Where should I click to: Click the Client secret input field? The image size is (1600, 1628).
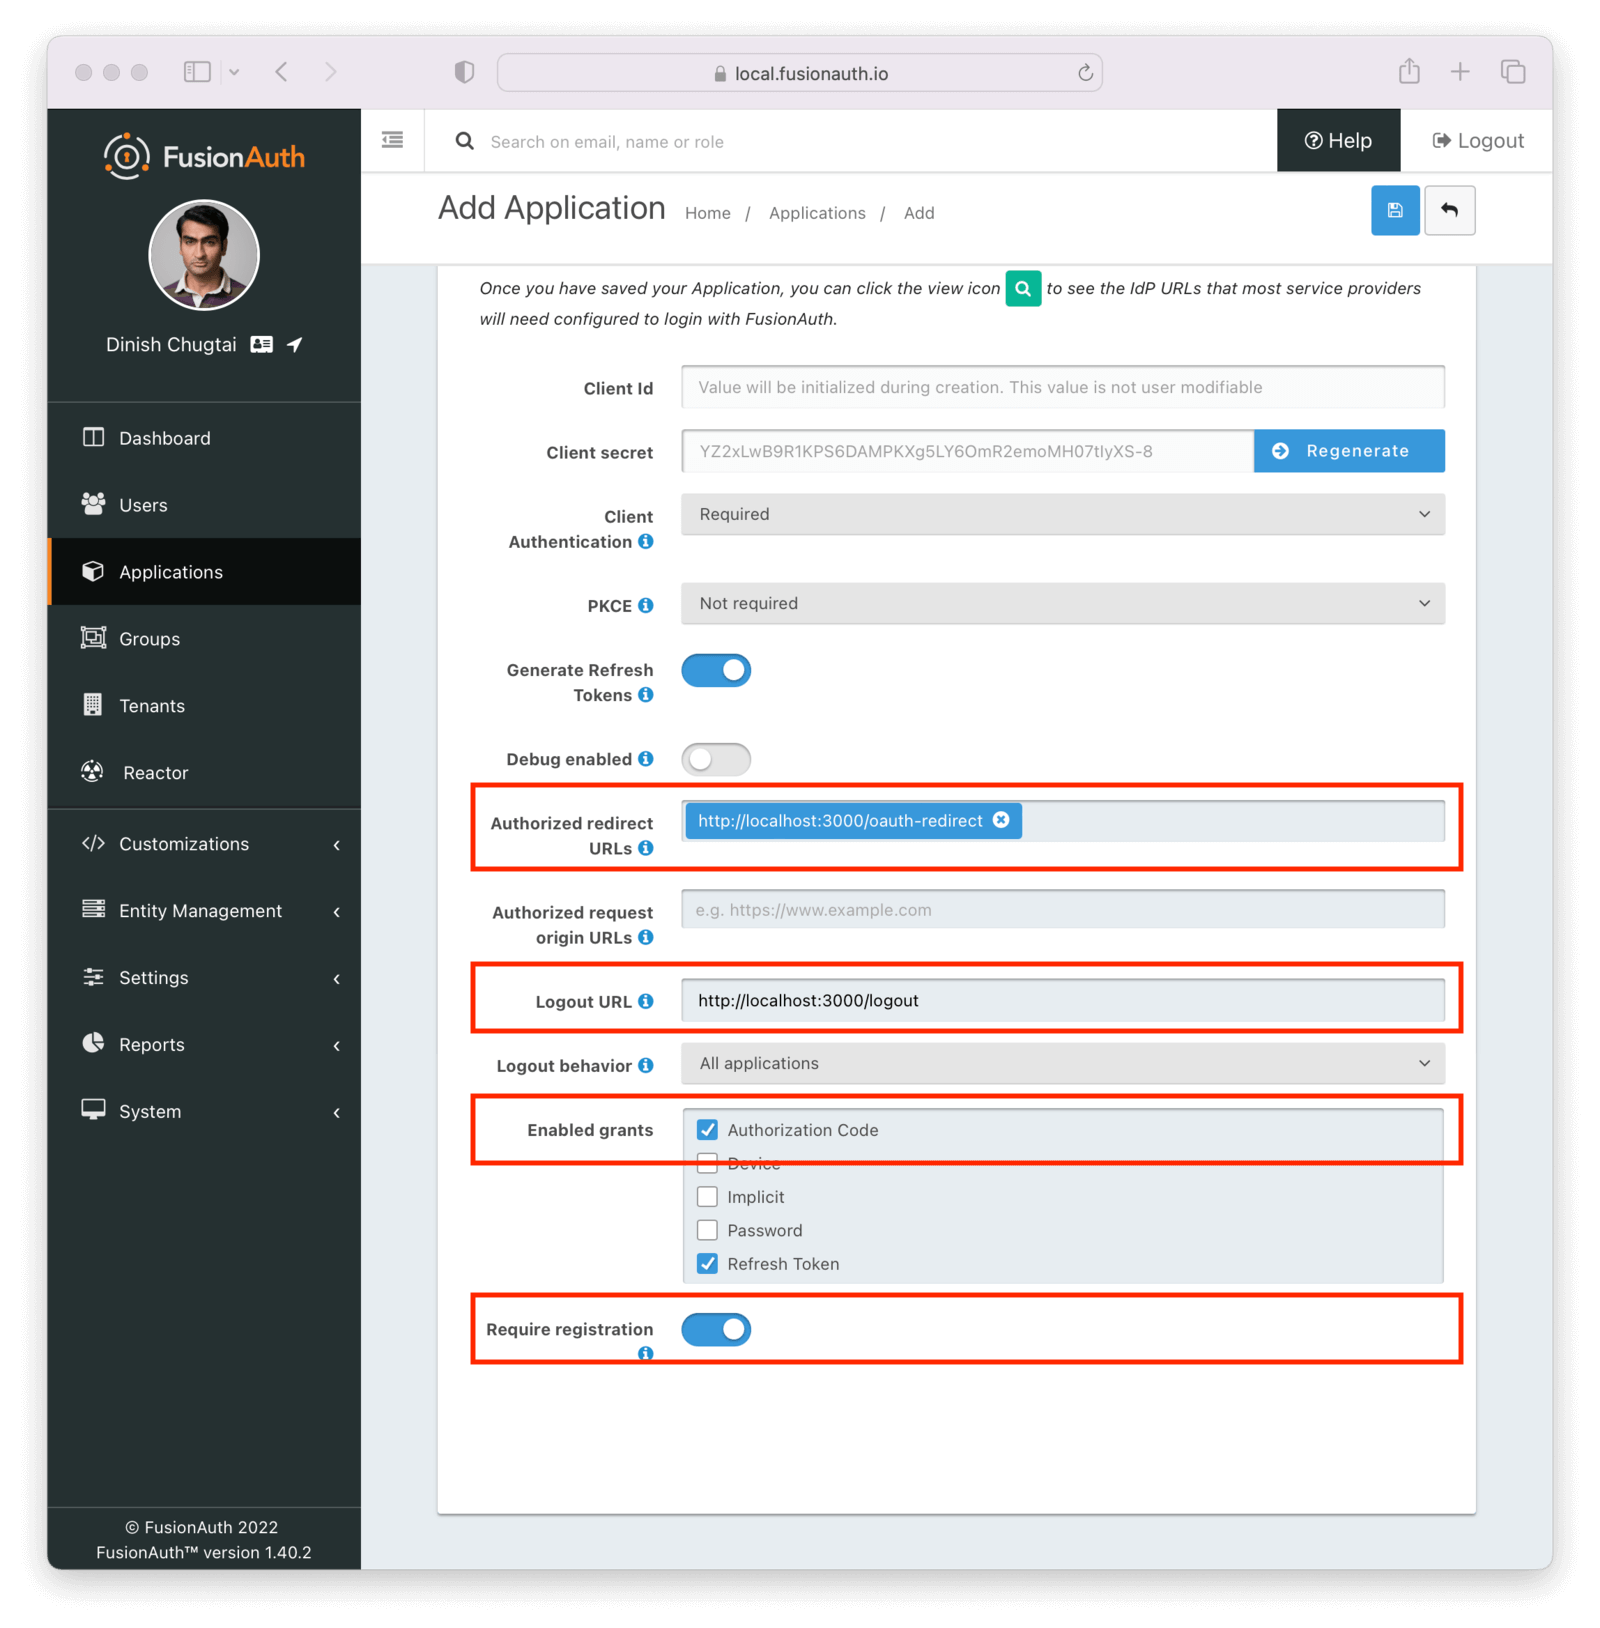tap(967, 451)
